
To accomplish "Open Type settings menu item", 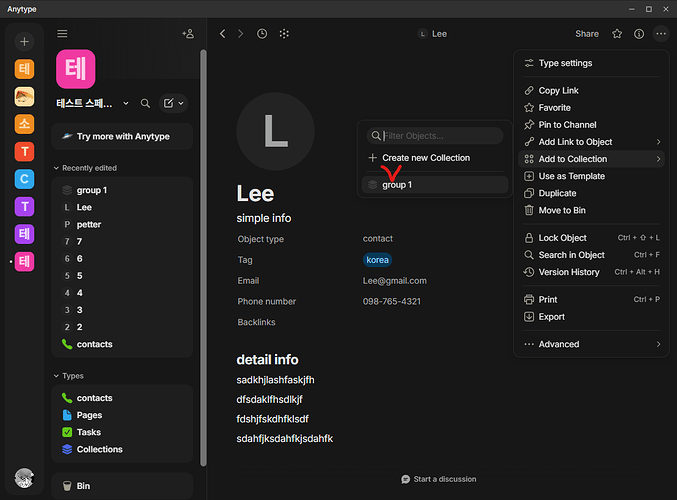I will tap(592, 63).
